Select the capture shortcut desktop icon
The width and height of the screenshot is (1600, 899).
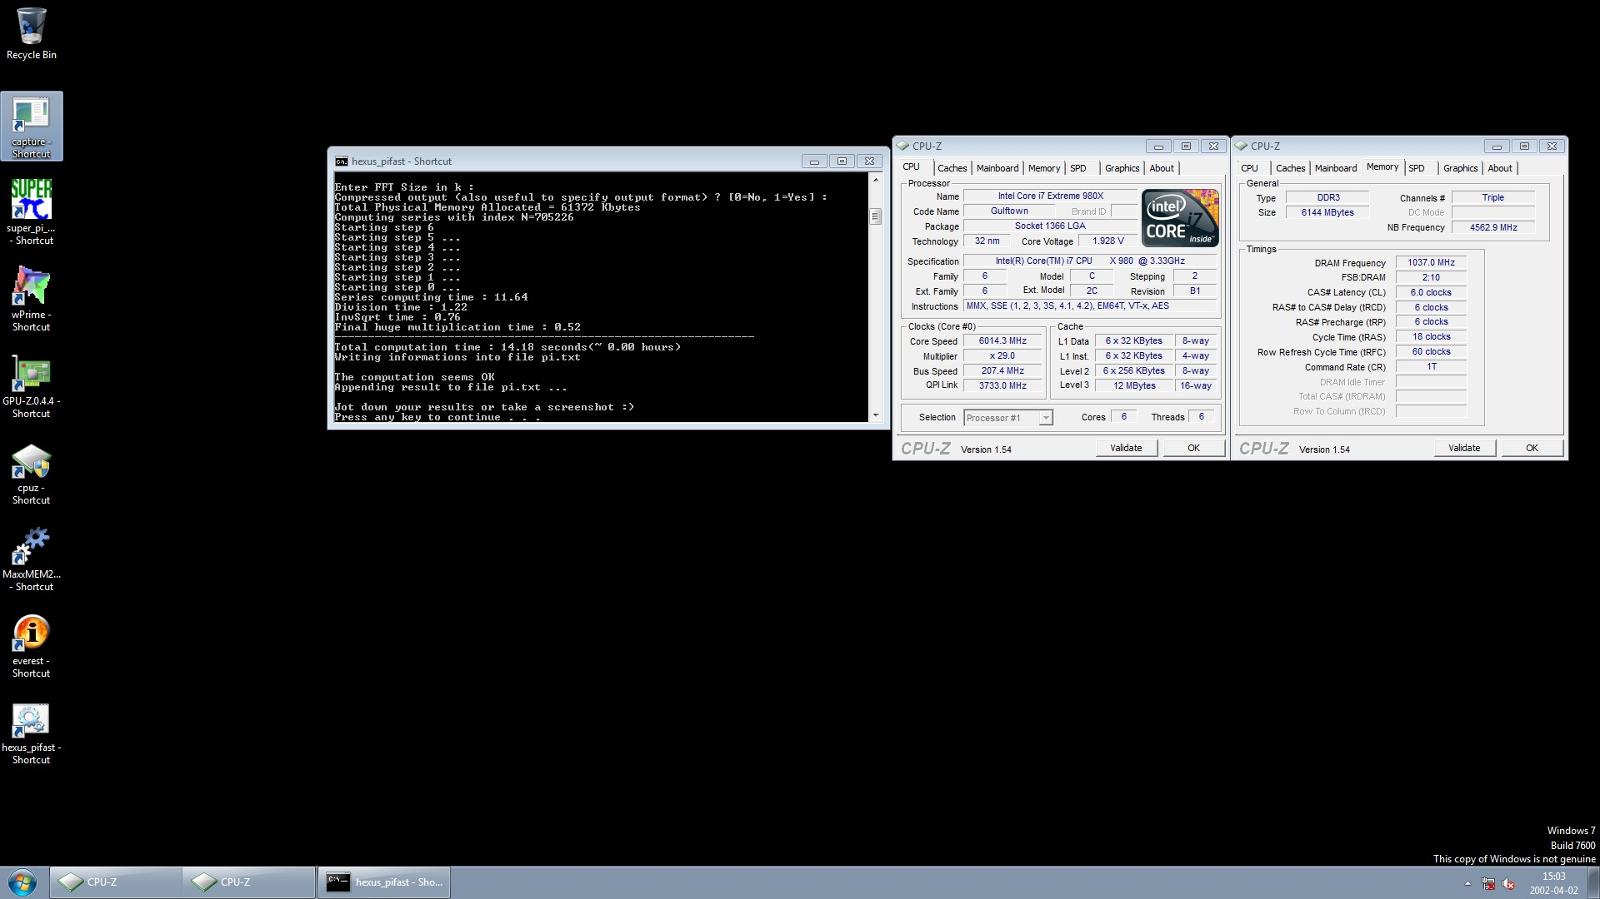31,126
